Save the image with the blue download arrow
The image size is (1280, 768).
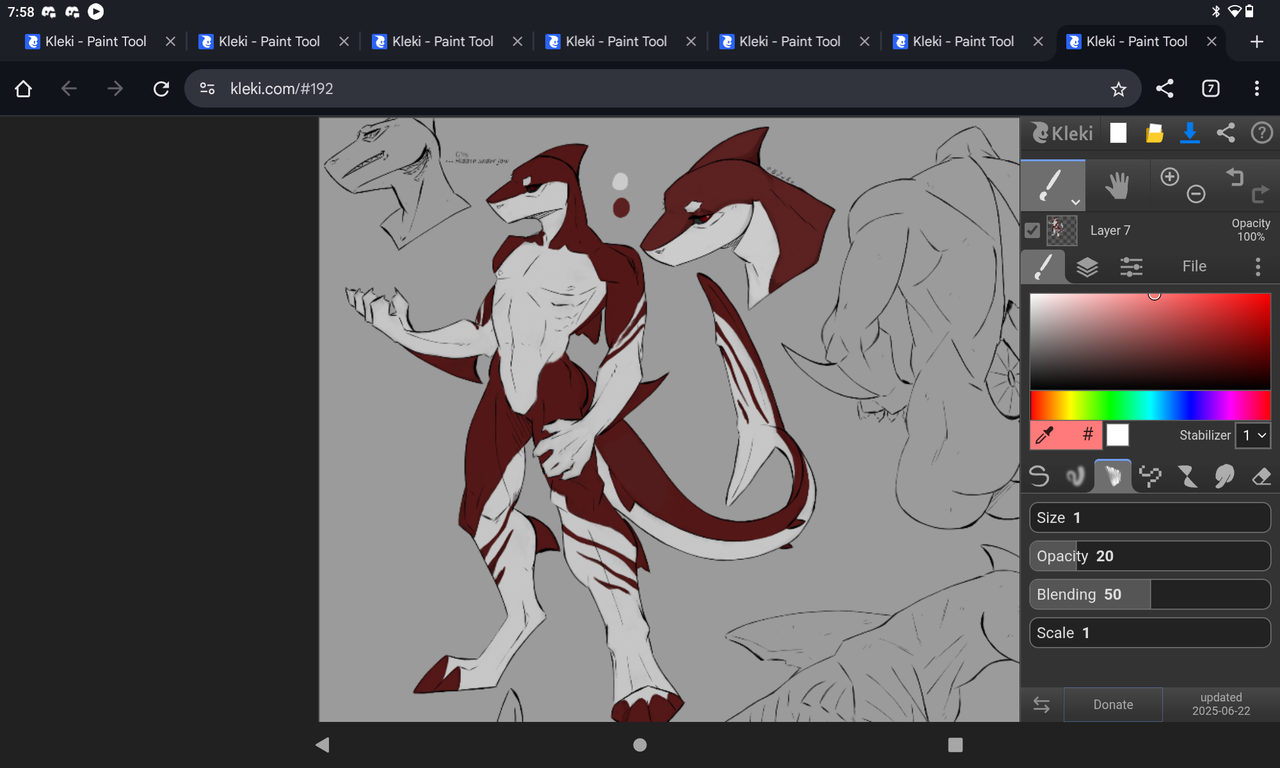tap(1190, 132)
